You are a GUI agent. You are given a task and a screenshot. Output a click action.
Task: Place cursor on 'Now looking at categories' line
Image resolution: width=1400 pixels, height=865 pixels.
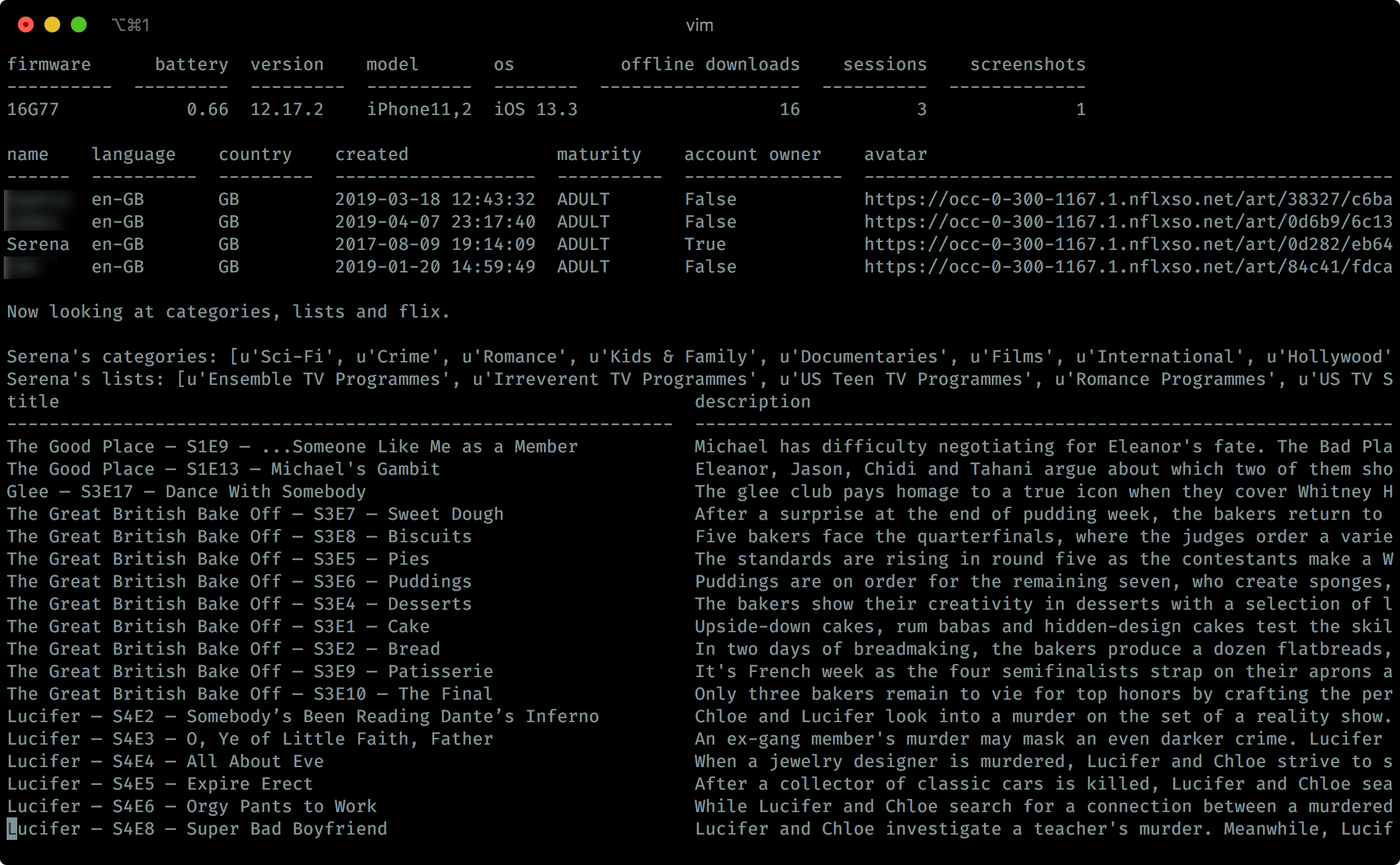click(x=228, y=312)
